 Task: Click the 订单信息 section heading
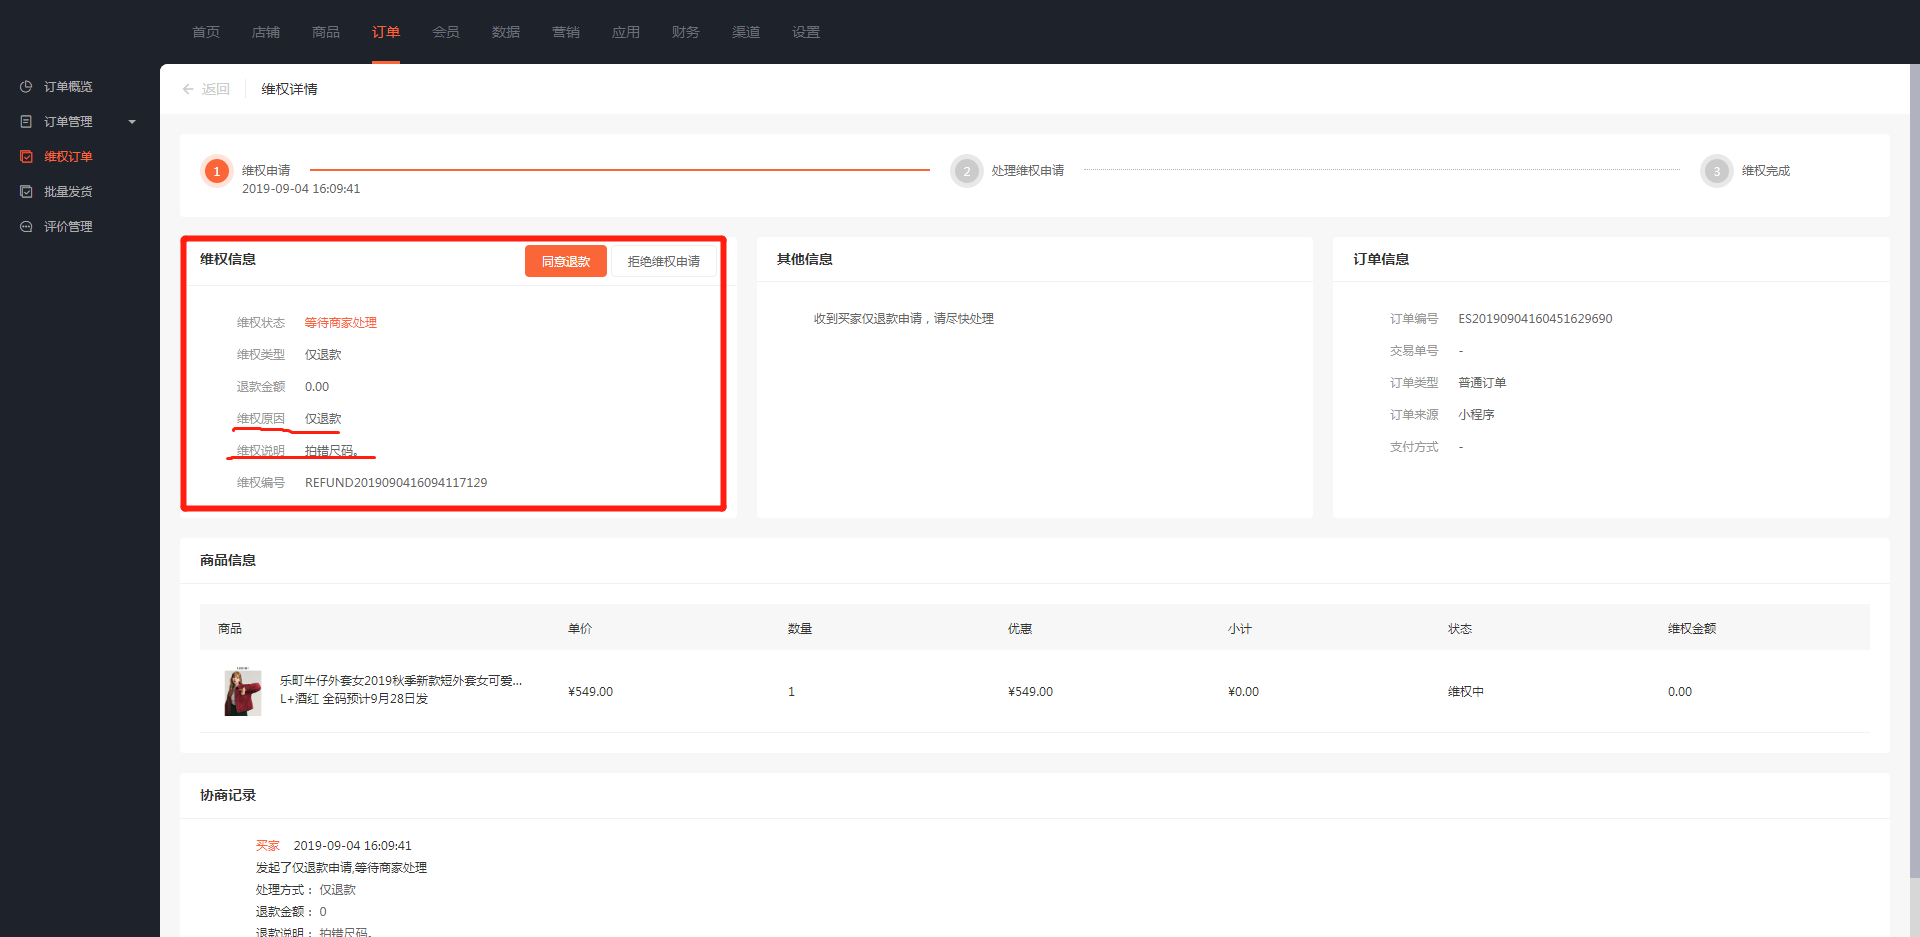1381,259
